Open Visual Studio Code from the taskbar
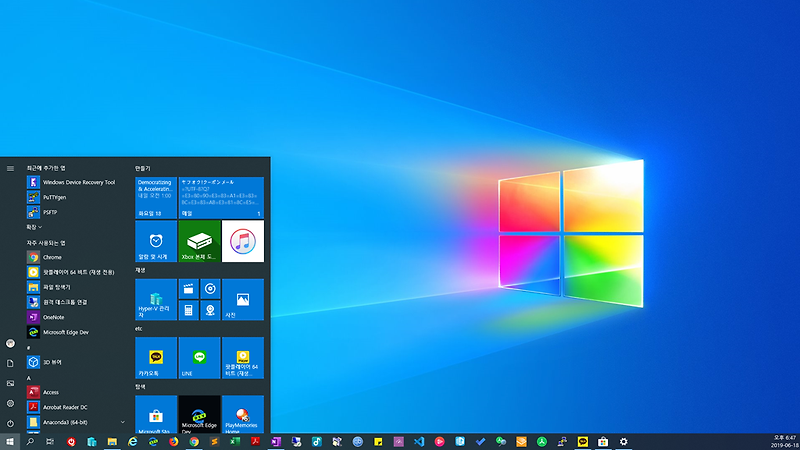The image size is (800, 450). (419, 442)
